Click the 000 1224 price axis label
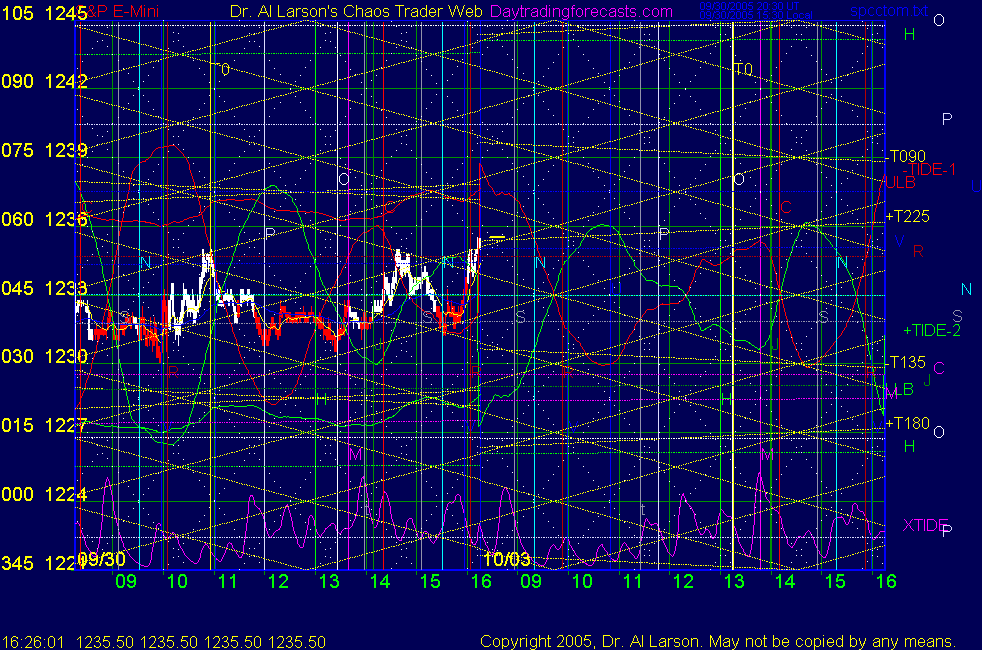The height and width of the screenshot is (650, 982). (44, 494)
